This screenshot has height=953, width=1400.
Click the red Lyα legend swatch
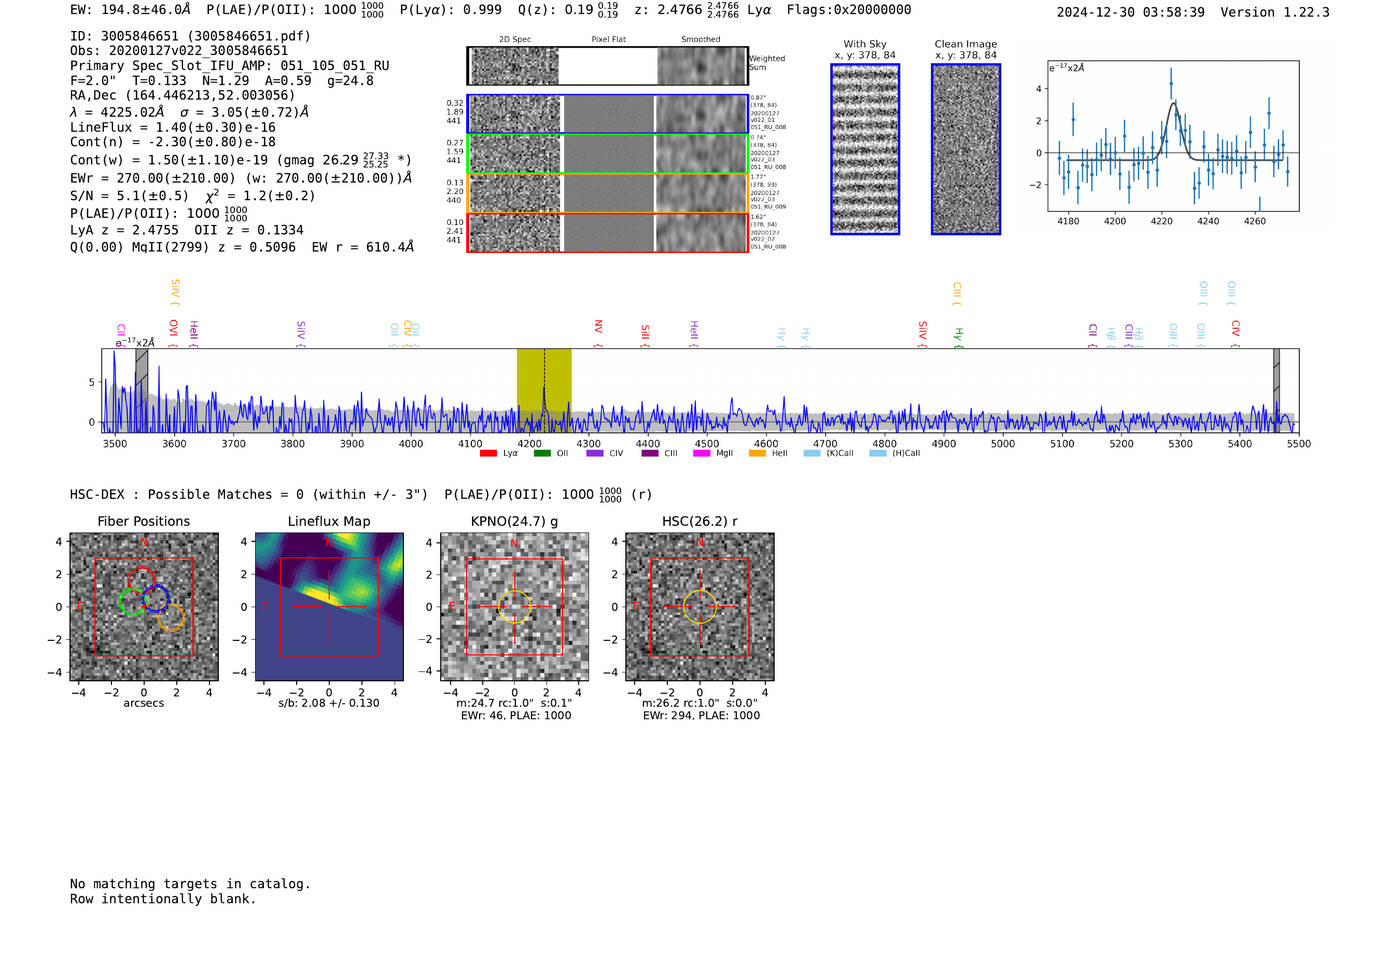(x=488, y=454)
